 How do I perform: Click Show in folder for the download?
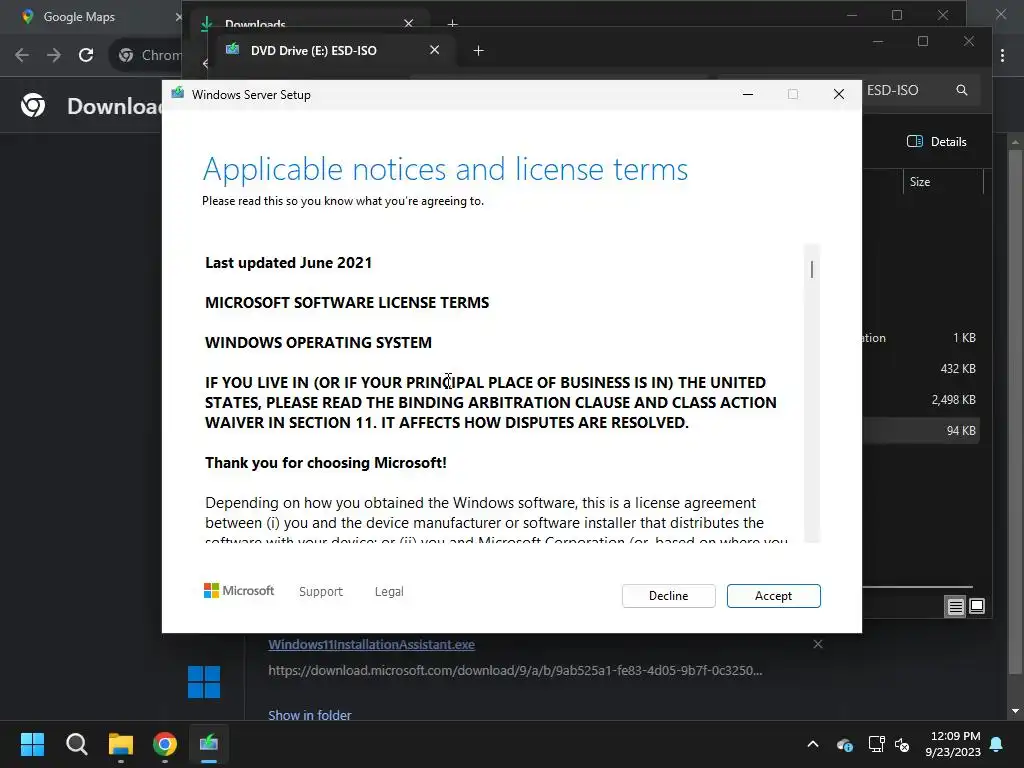click(x=310, y=715)
